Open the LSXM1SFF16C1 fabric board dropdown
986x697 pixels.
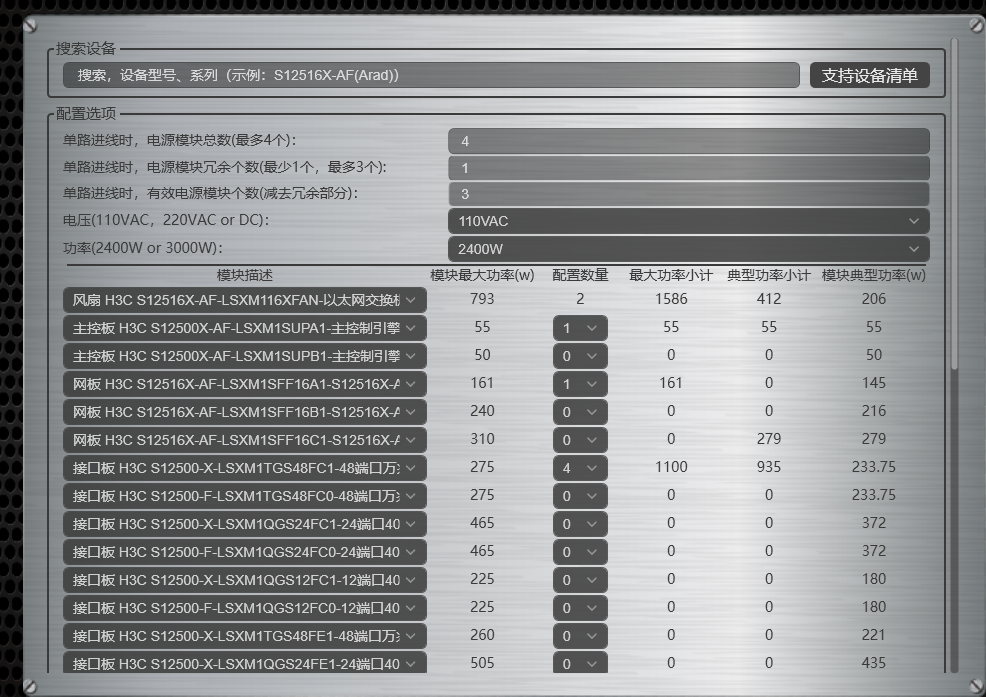(245, 440)
